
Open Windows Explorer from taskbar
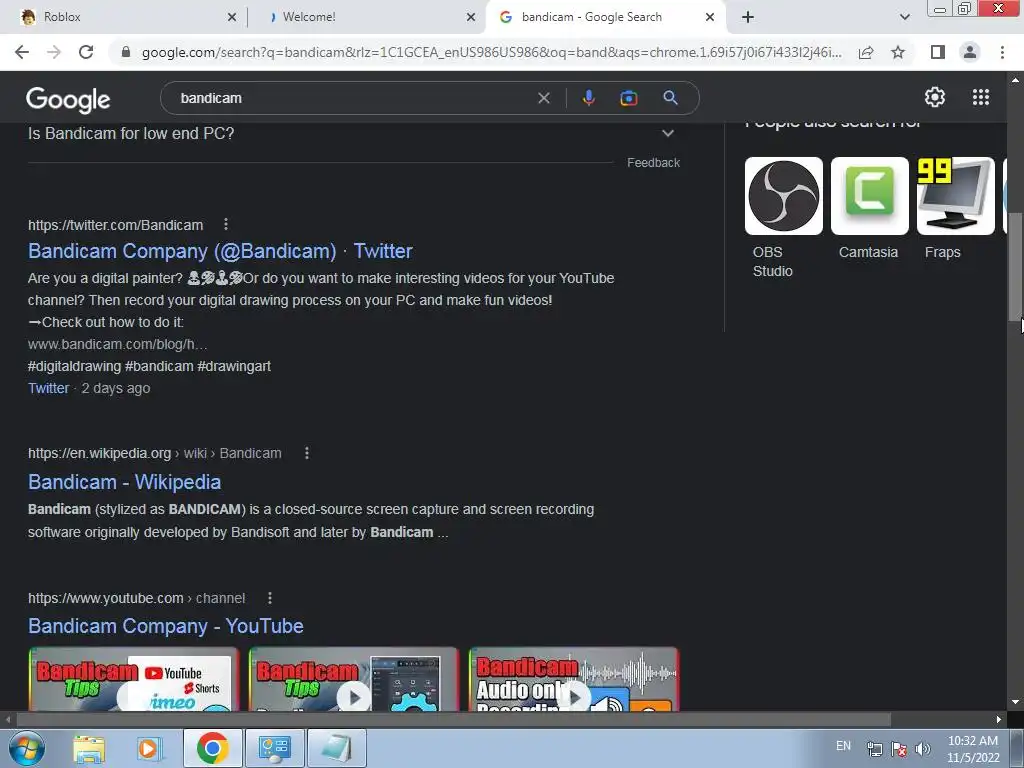[x=89, y=749]
